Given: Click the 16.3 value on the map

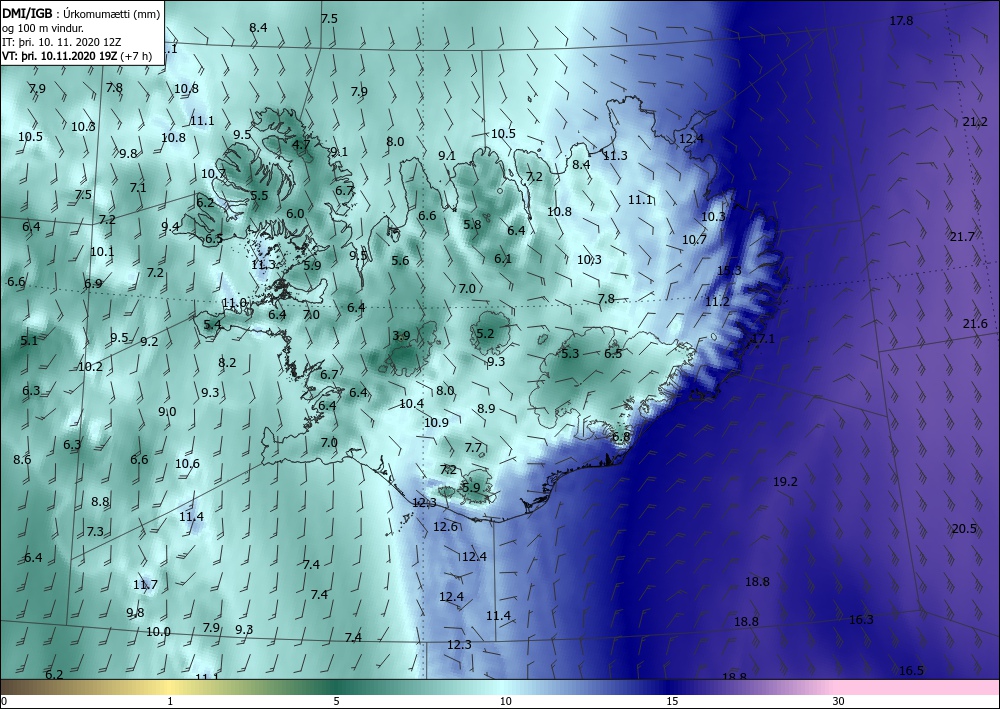Looking at the screenshot, I should tap(861, 620).
